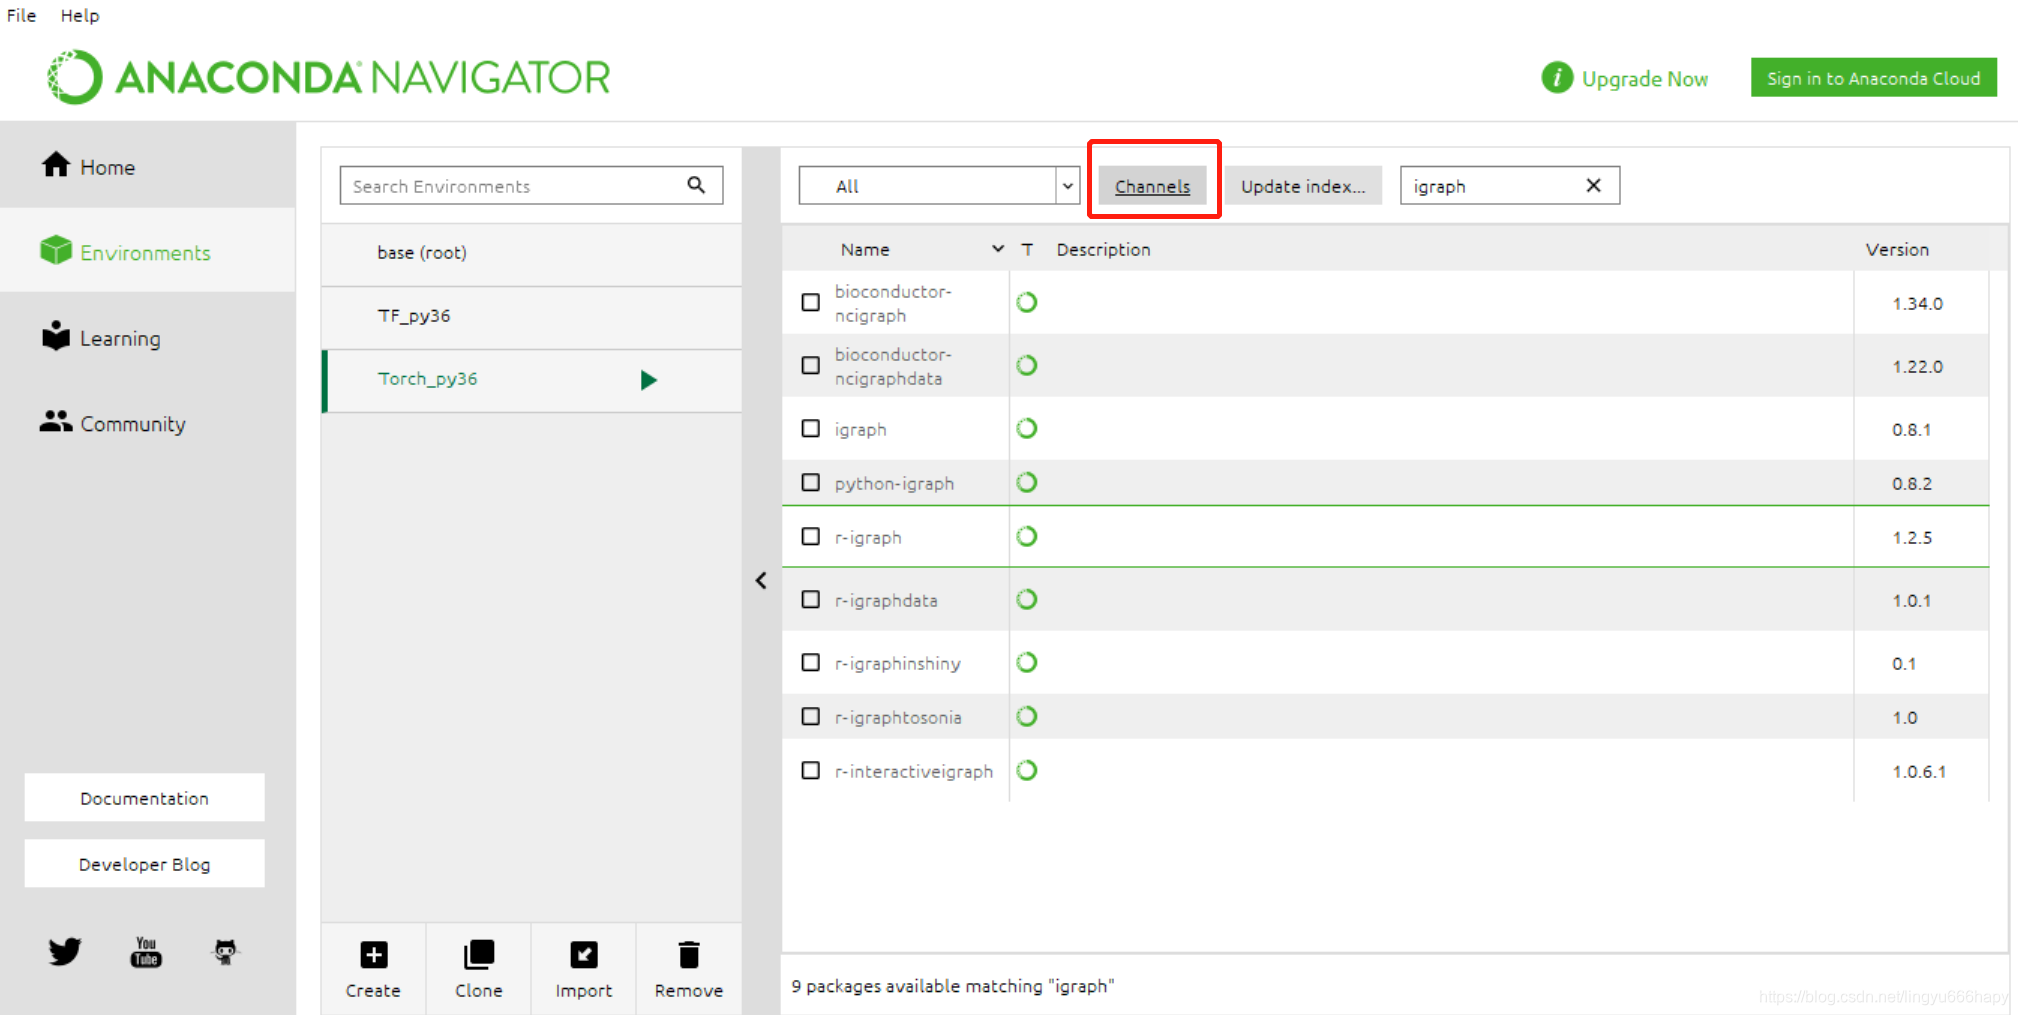
Task: Click version 1.34.0 of bioconductor-ncigraph
Action: coord(1917,304)
